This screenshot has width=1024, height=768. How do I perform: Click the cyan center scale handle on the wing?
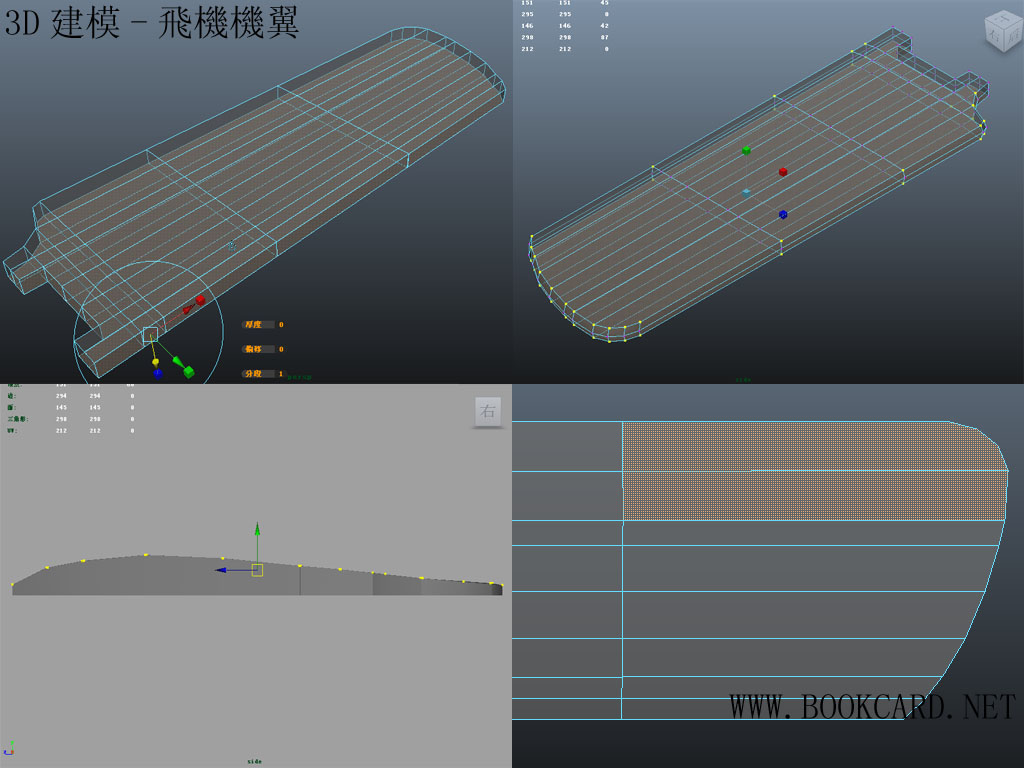click(746, 191)
